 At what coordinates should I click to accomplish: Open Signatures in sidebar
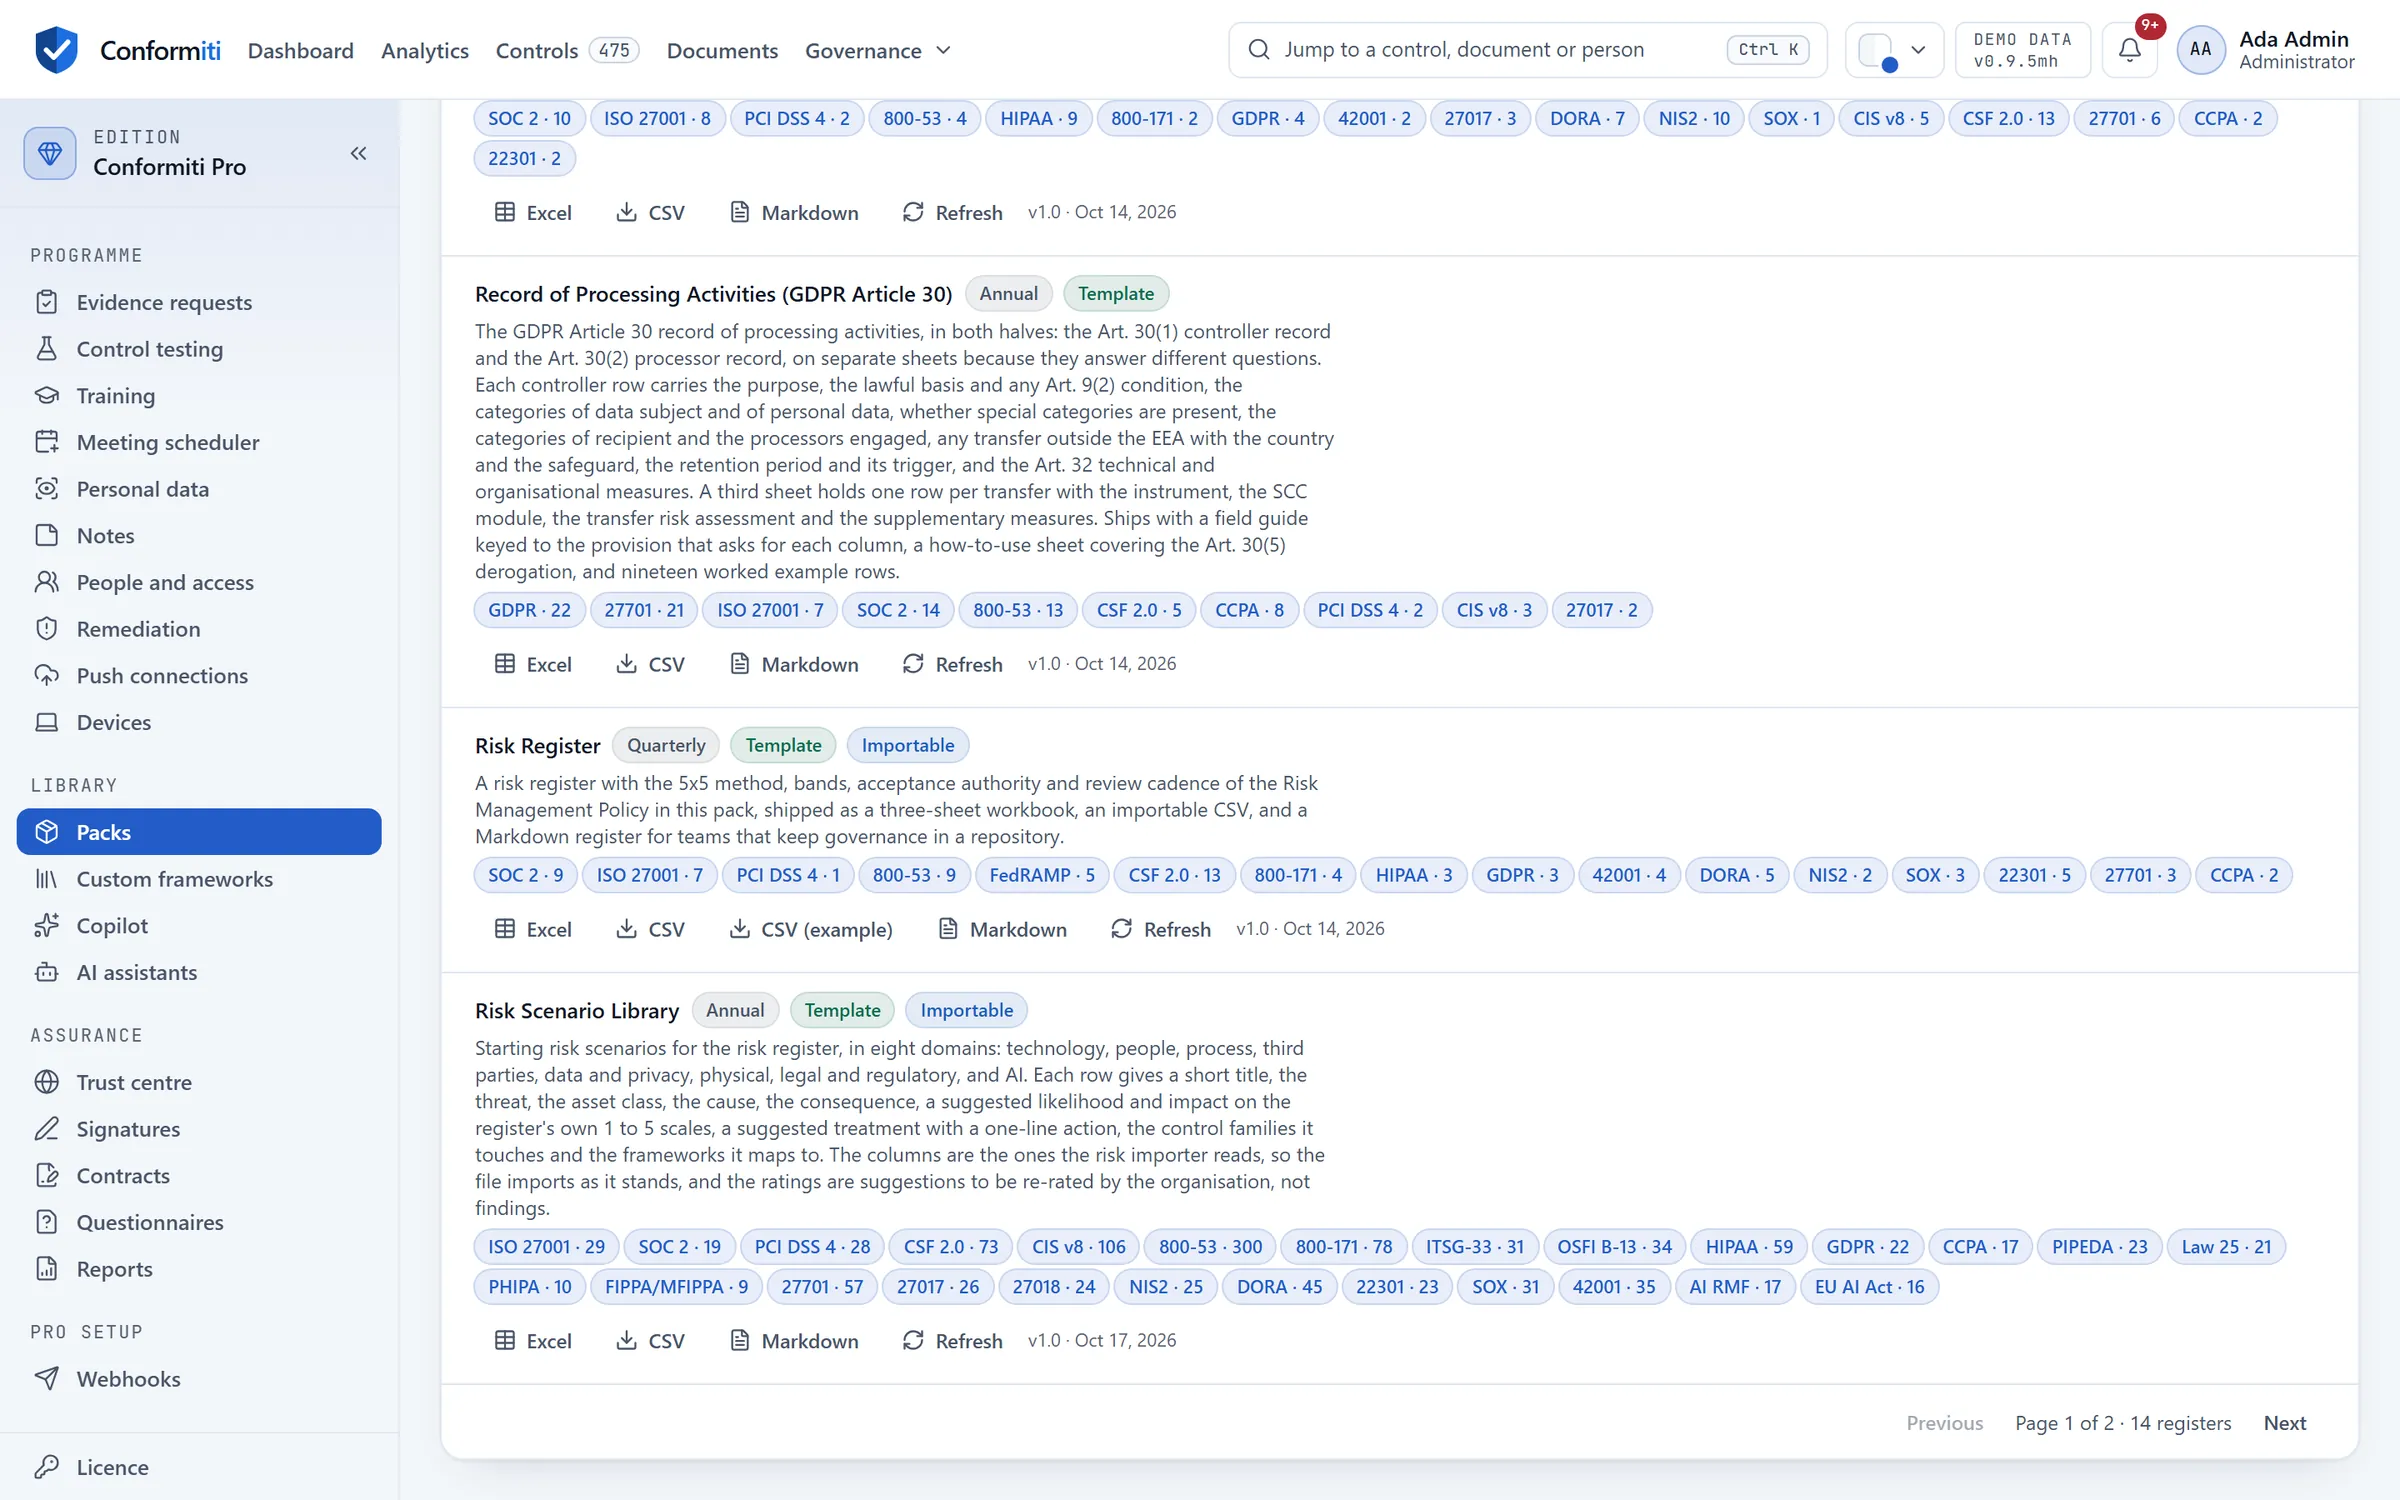199,1129
